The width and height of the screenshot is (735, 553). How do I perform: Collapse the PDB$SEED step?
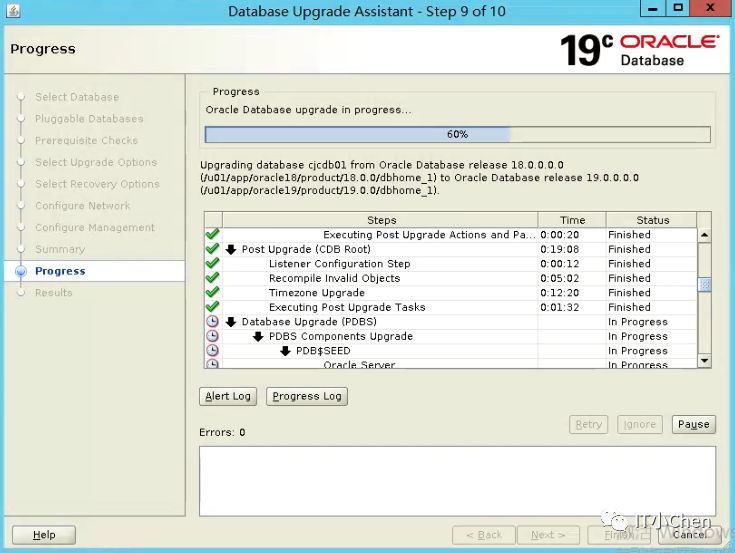coord(285,351)
